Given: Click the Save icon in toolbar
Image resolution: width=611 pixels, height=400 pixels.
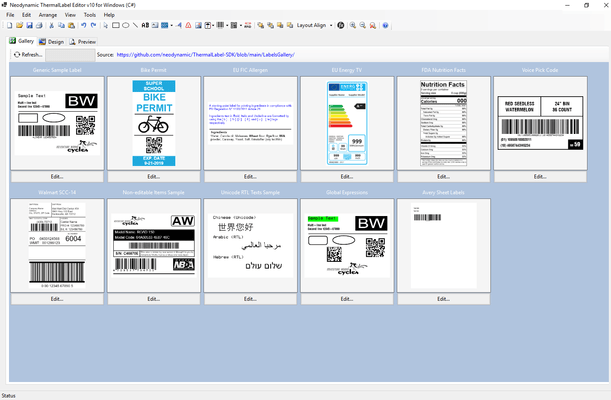Looking at the screenshot, I should 28,26.
